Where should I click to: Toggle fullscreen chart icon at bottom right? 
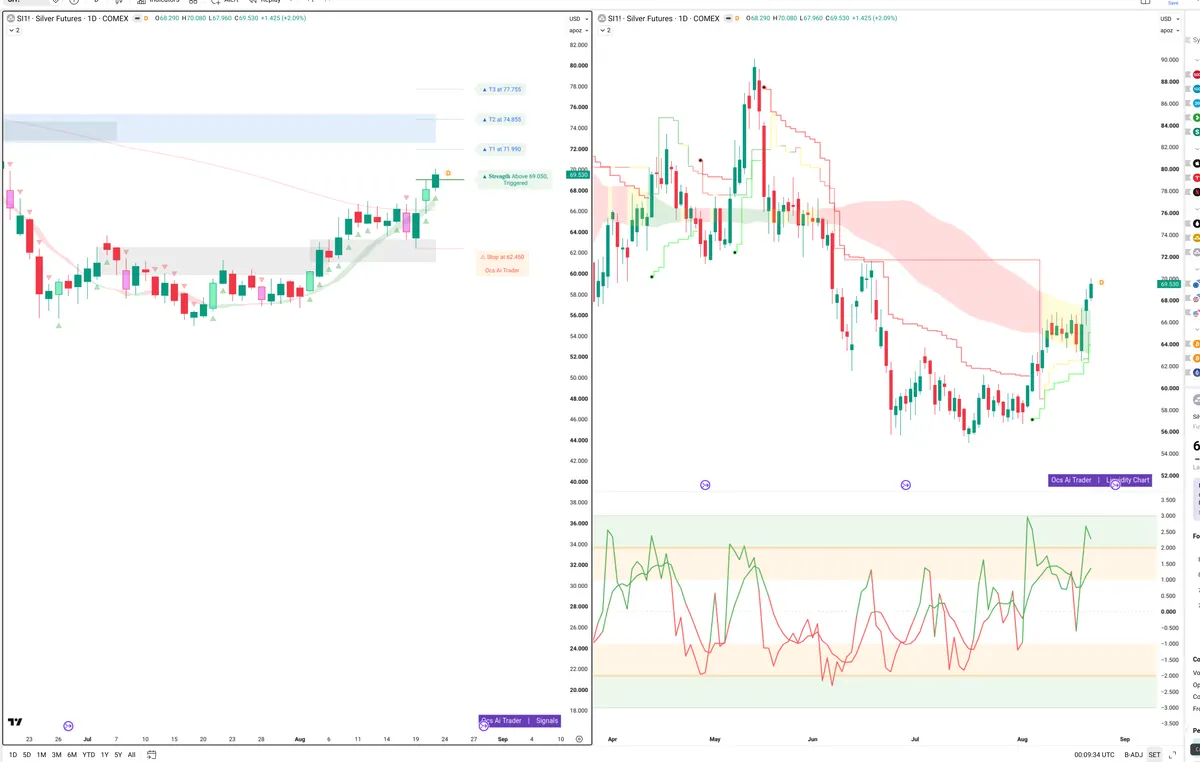pyautogui.click(x=1172, y=754)
